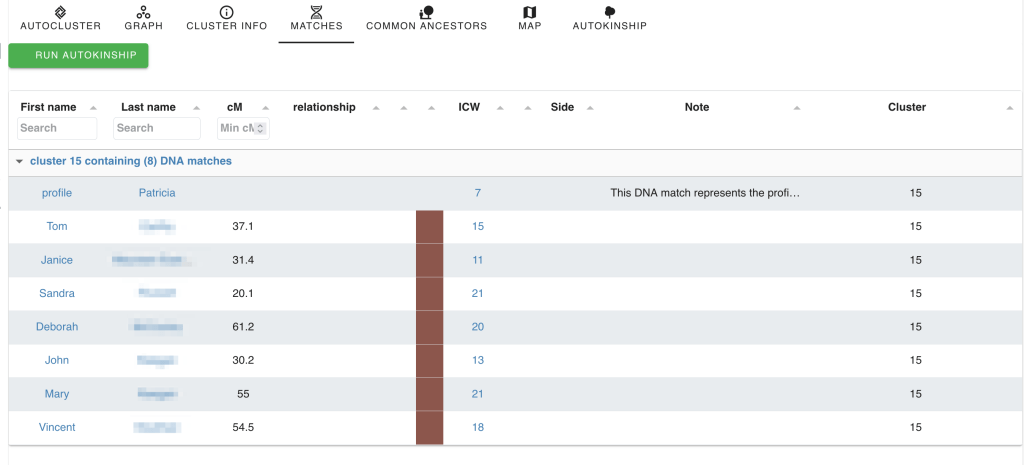Open Deborah's match profile link

pos(57,327)
